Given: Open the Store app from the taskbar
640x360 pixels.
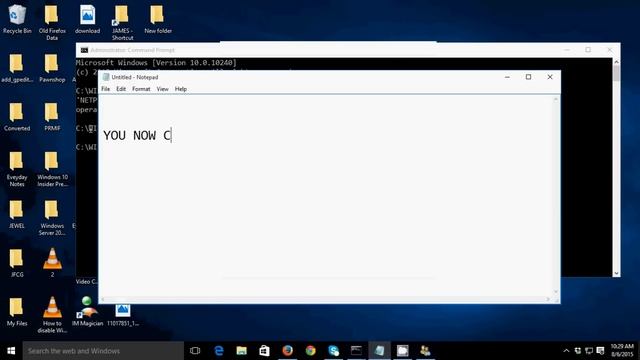Looking at the screenshot, I should 264,351.
